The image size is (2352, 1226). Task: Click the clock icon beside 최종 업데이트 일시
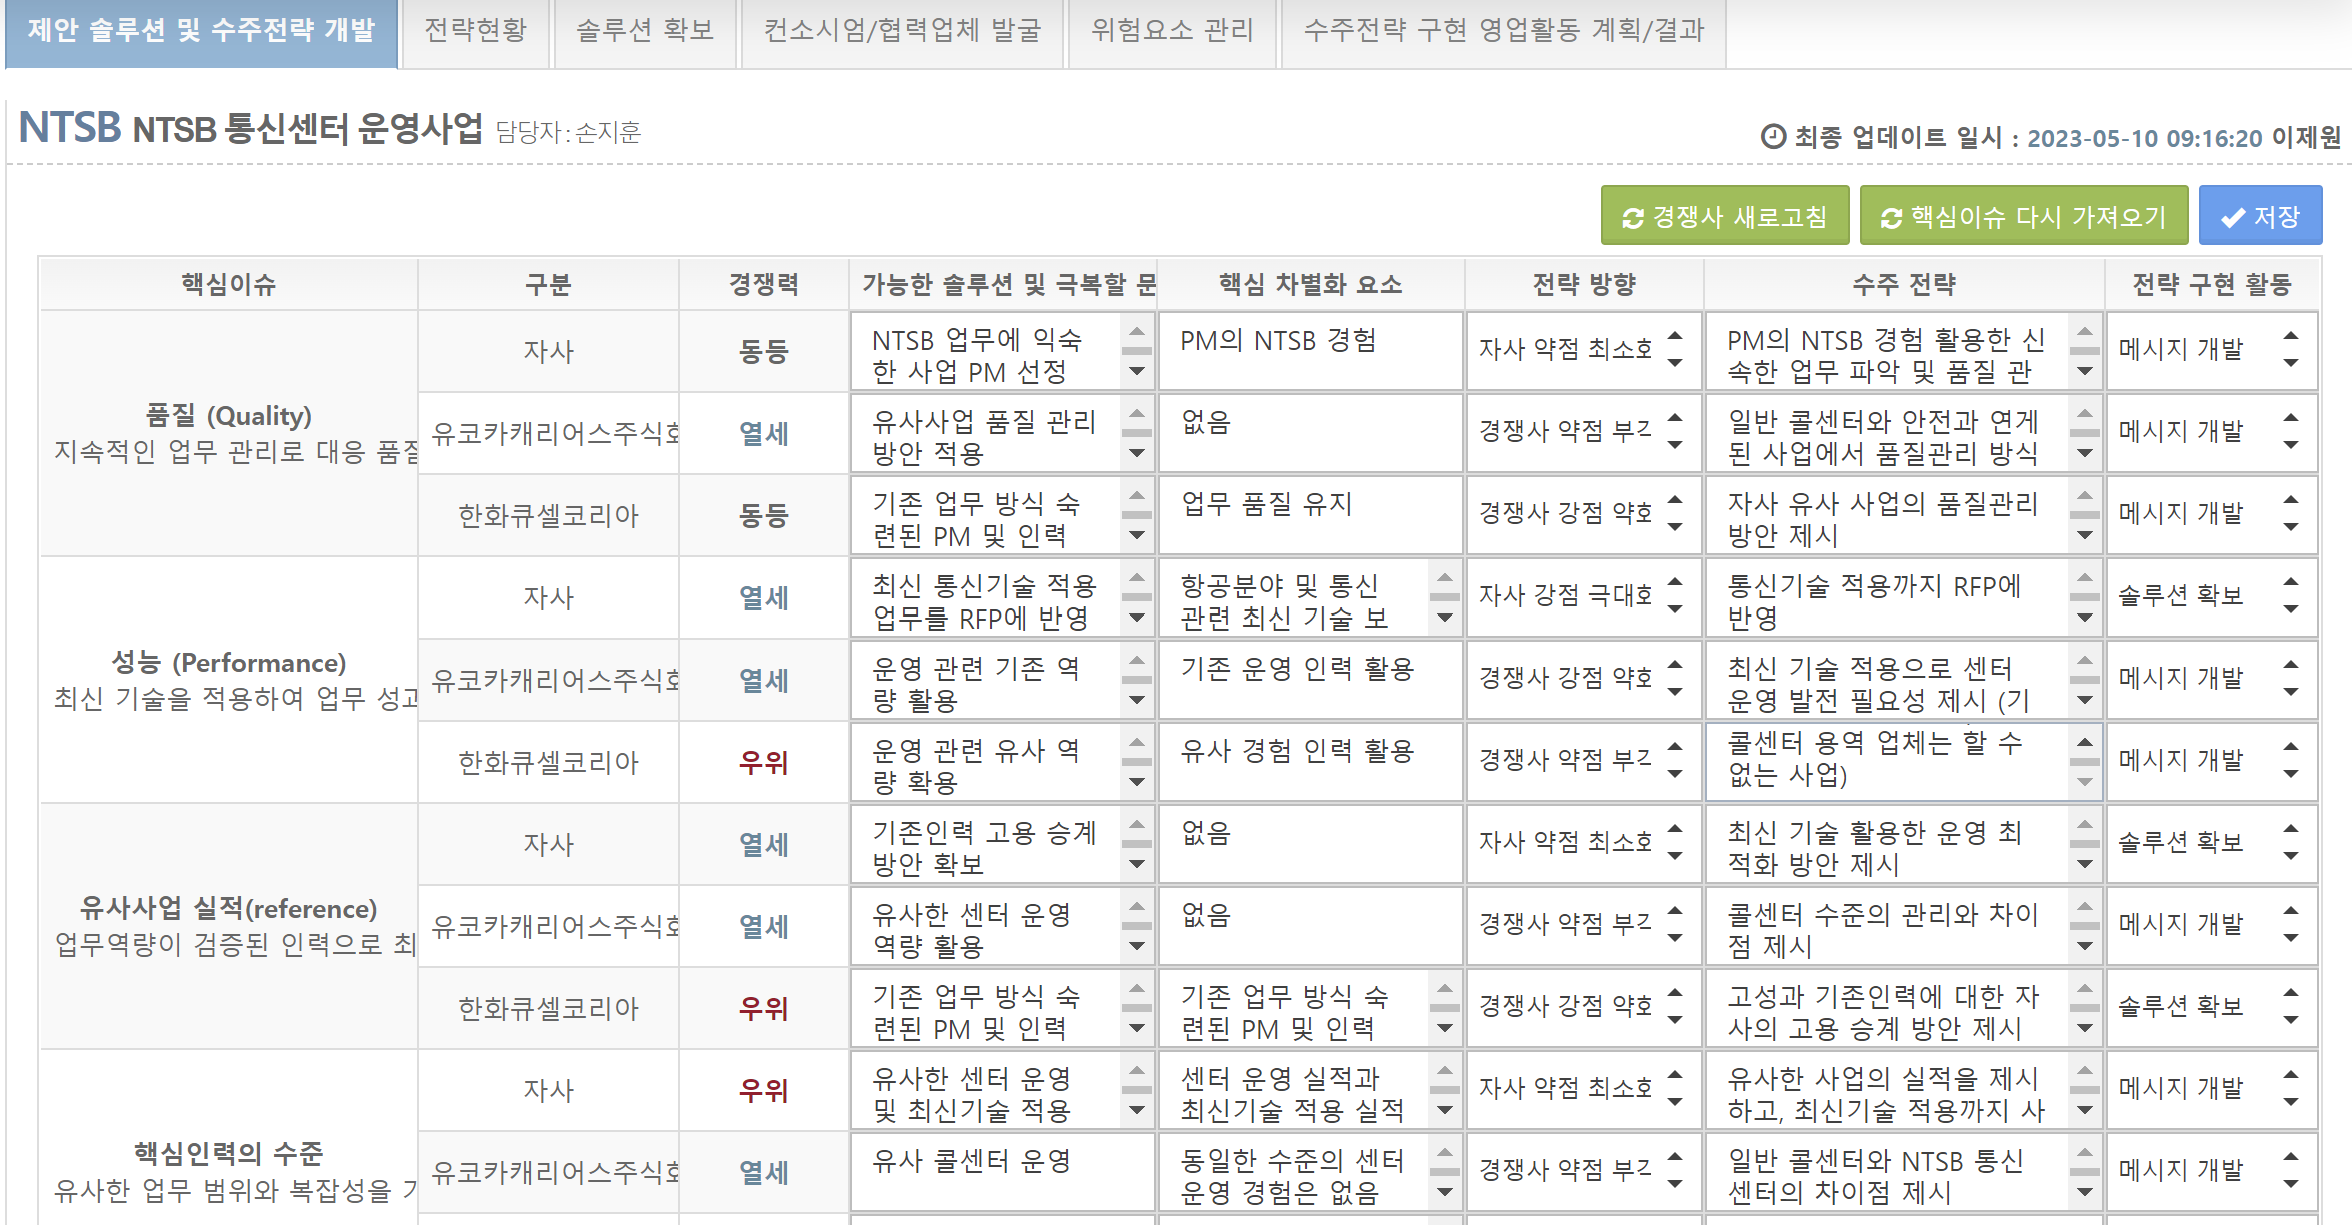(1773, 136)
